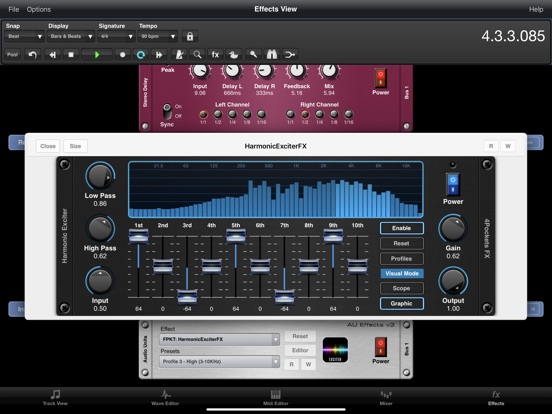552x414 pixels.
Task: Switch to Effects tab
Action: (496, 398)
